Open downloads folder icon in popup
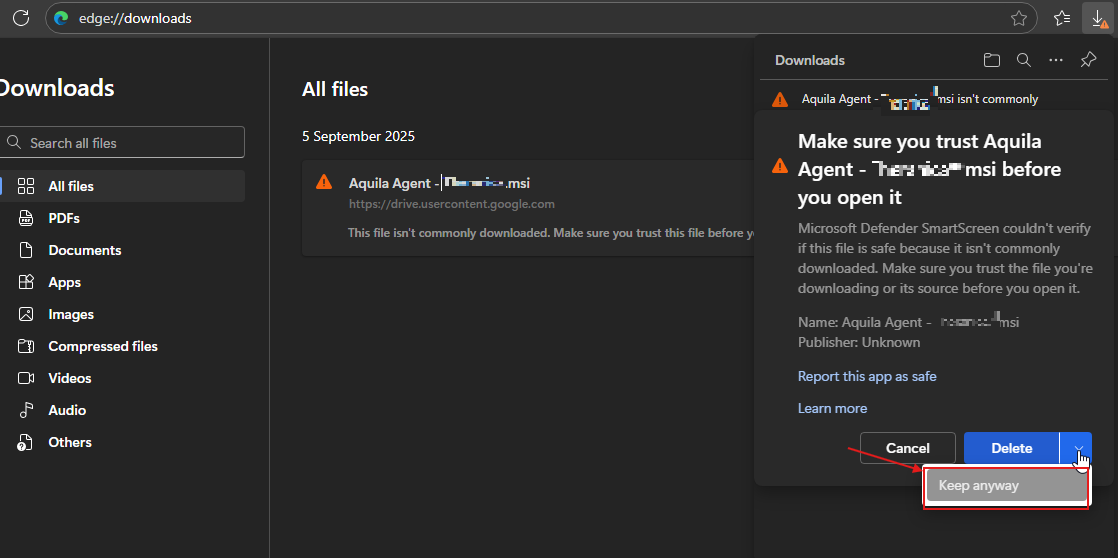The image size is (1118, 558). coord(991,60)
